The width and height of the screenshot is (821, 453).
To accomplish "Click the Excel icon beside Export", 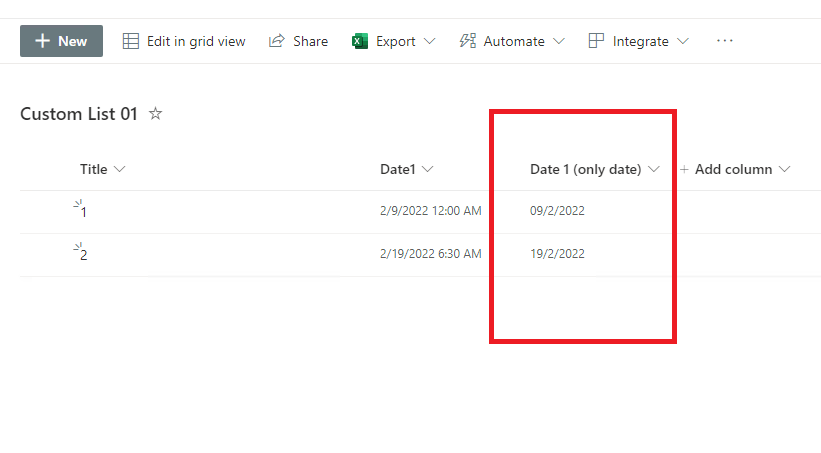I will coord(360,41).
